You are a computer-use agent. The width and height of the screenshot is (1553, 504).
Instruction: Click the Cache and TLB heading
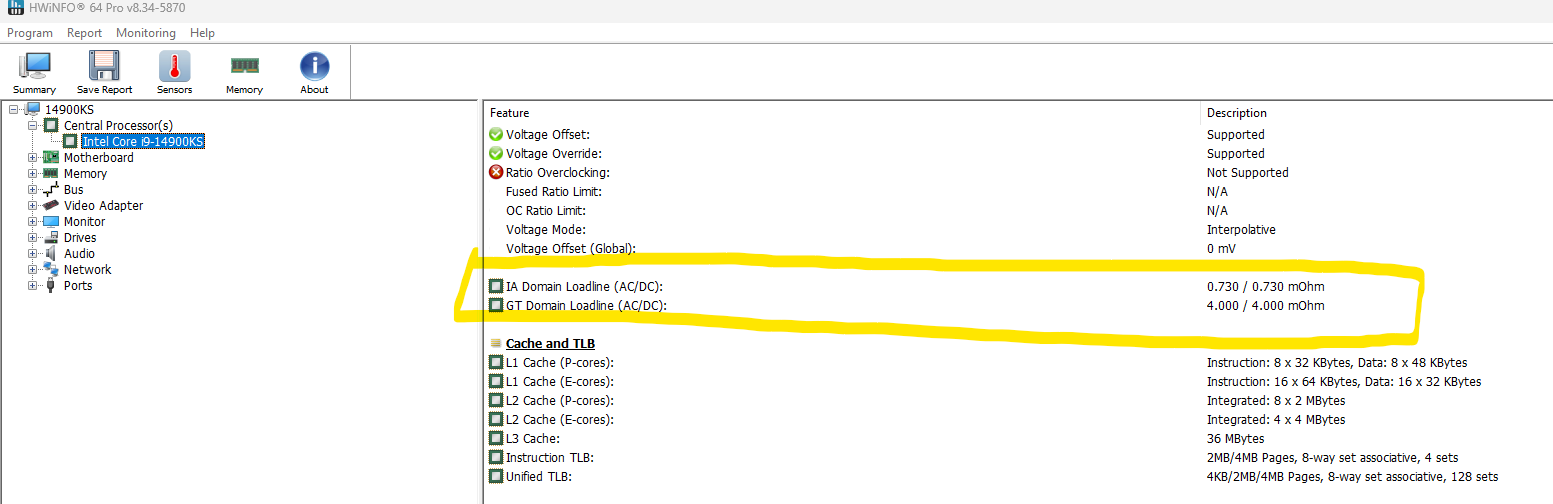[550, 343]
